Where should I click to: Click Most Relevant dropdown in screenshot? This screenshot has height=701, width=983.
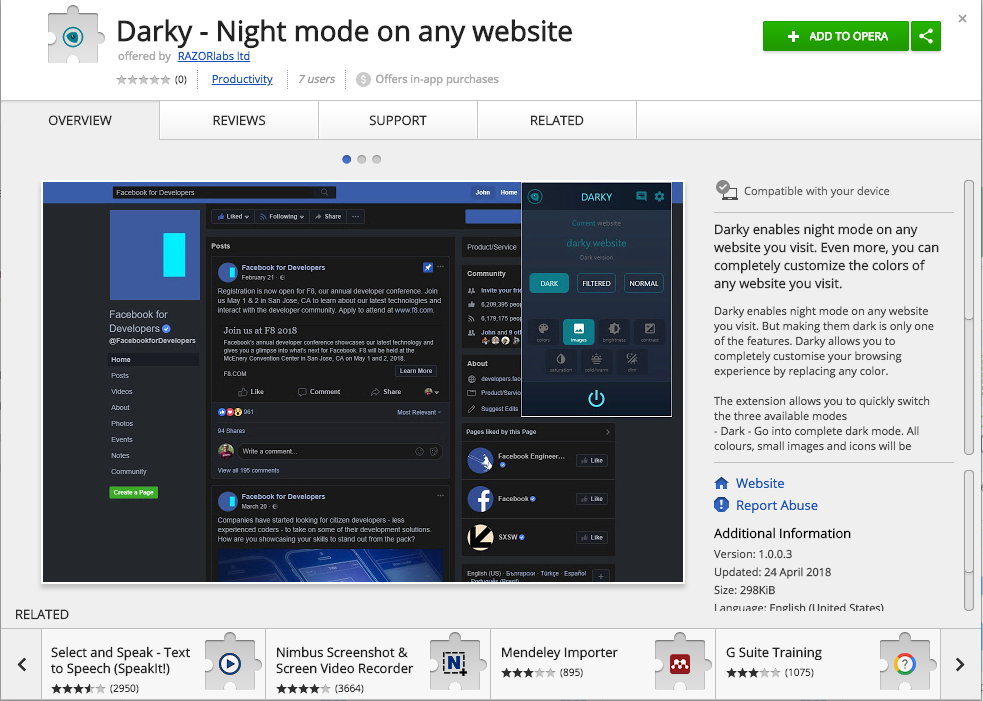tap(419, 413)
